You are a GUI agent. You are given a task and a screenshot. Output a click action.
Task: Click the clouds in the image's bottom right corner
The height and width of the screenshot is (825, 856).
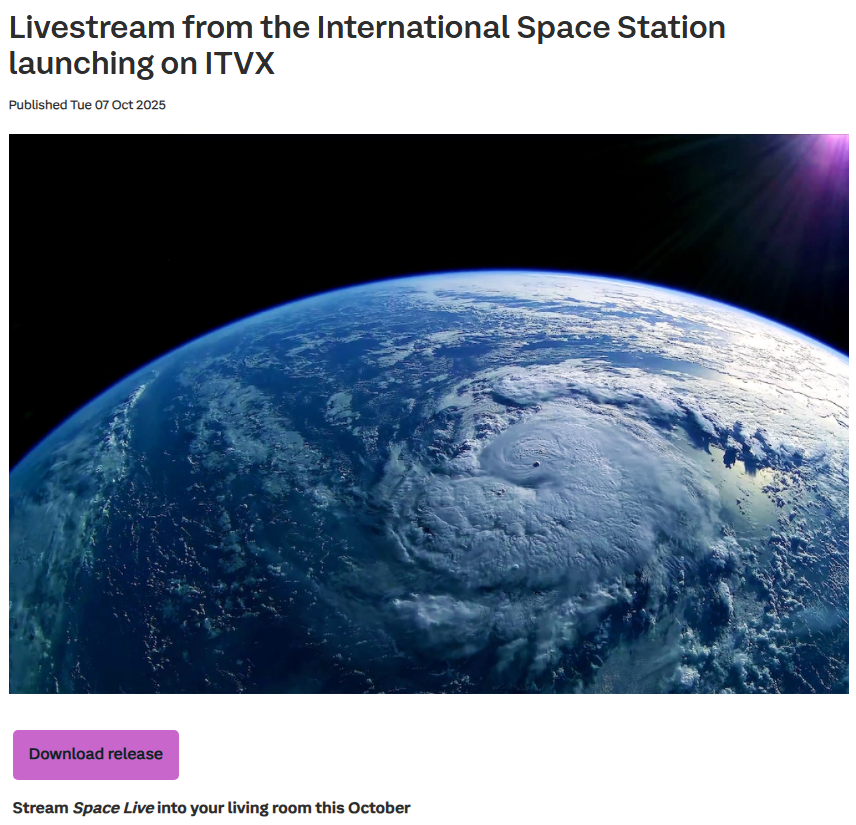(790, 650)
